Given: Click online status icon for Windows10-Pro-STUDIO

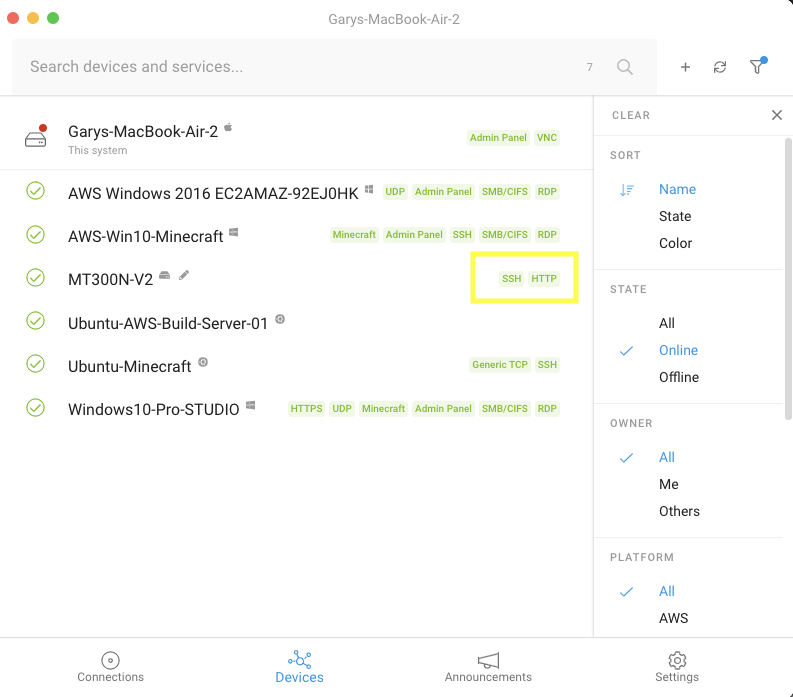Looking at the screenshot, I should (35, 408).
